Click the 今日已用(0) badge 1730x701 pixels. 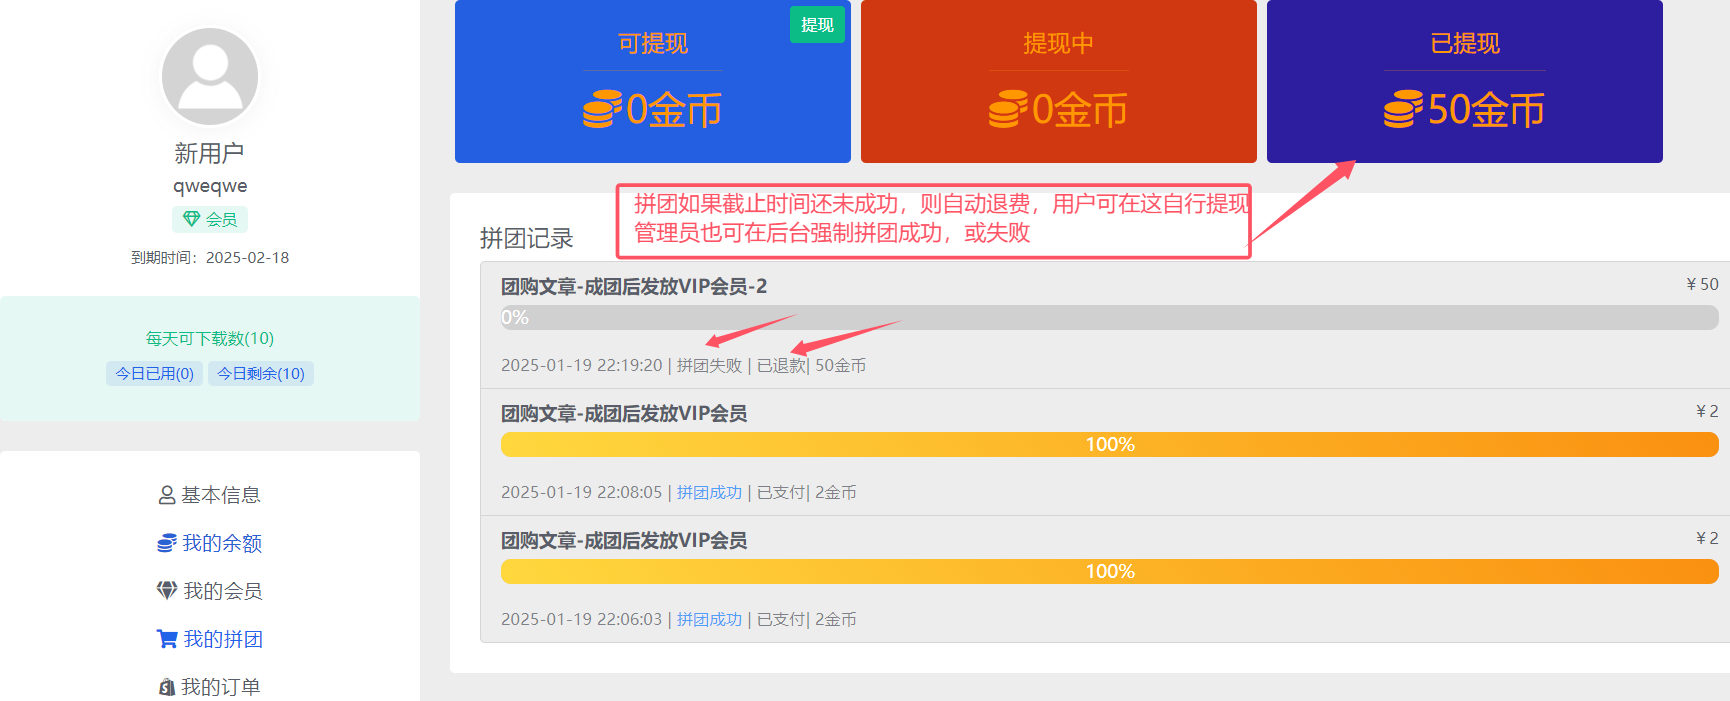coord(155,374)
